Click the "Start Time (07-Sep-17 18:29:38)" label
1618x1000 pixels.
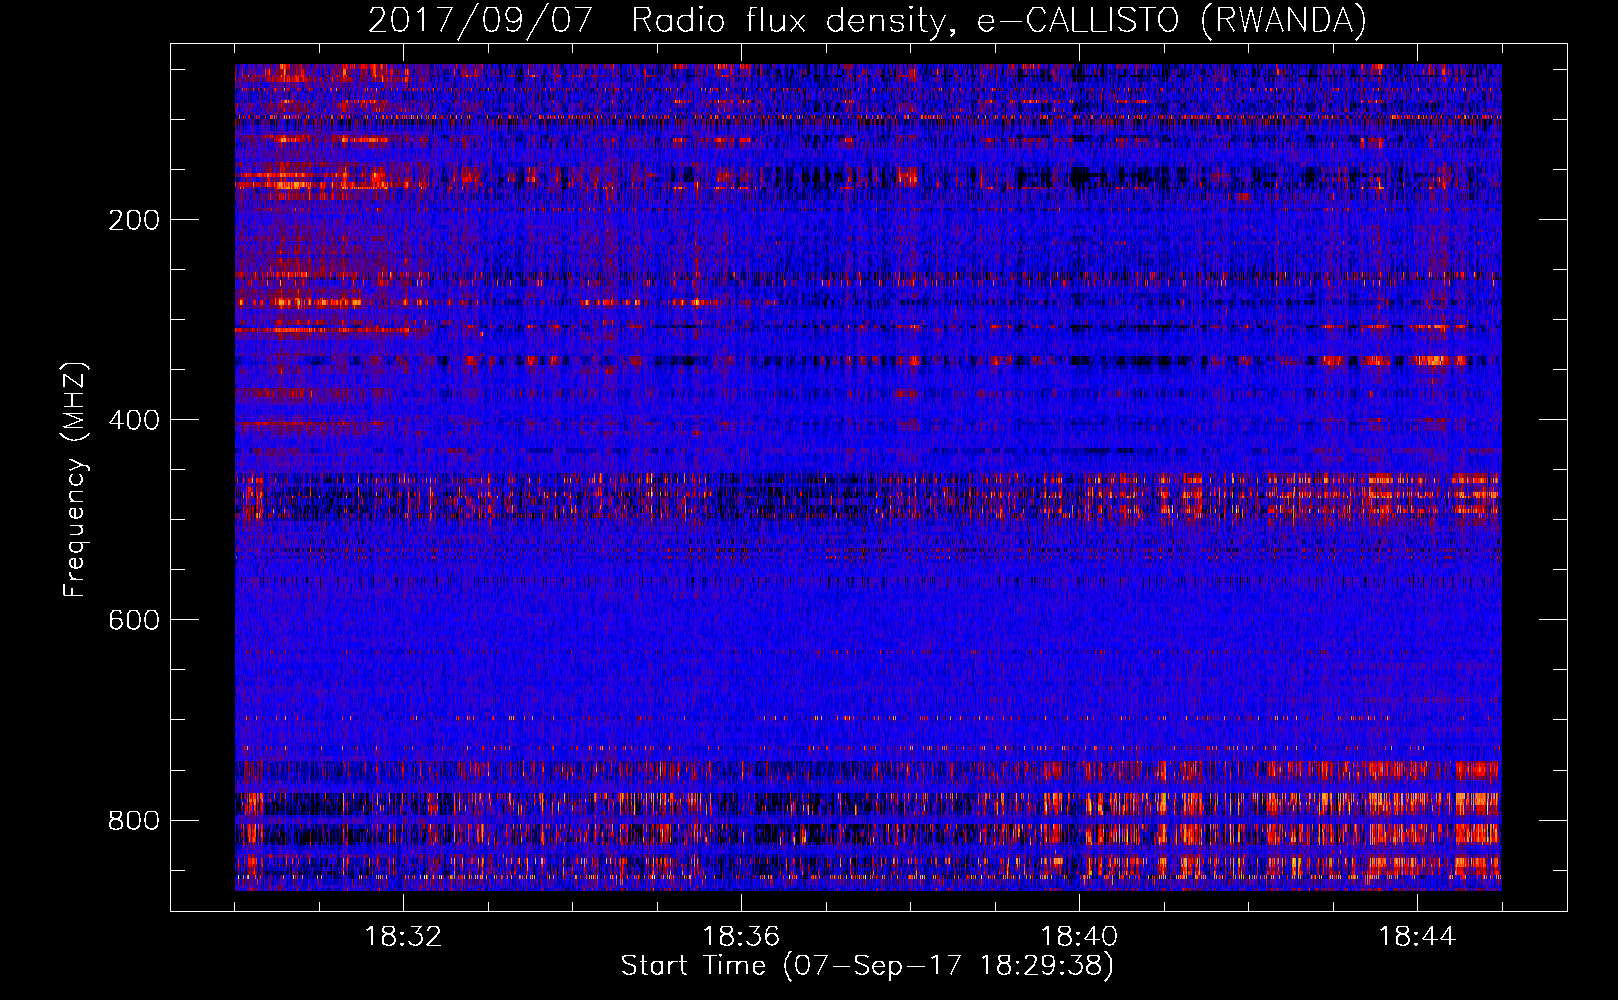pyautogui.click(x=867, y=966)
